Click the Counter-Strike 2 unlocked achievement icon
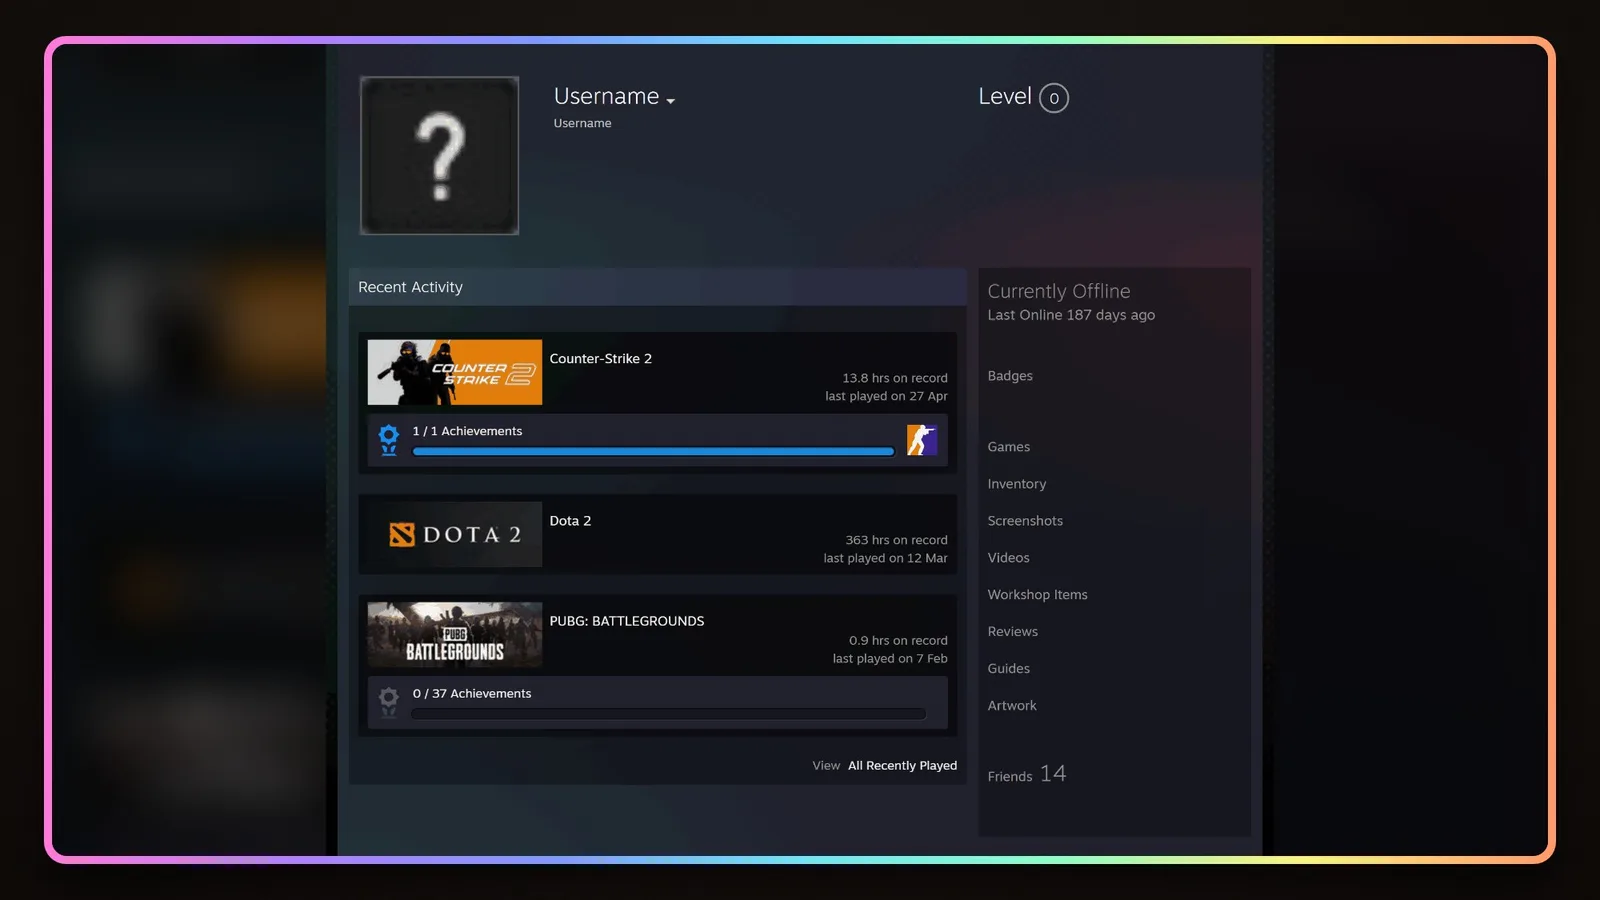1600x900 pixels. click(x=921, y=440)
